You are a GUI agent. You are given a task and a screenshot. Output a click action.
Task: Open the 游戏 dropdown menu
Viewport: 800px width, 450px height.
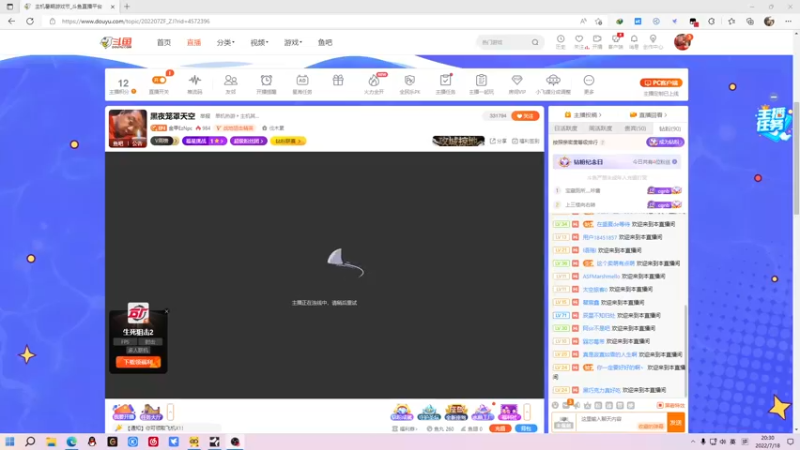(x=293, y=42)
